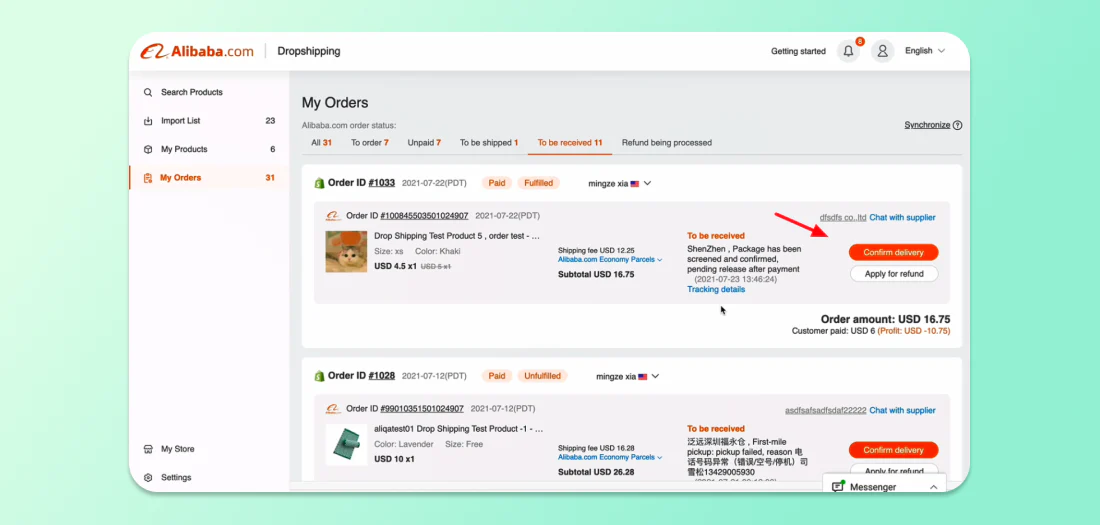This screenshot has height=525, width=1100.
Task: Click Drop Shipping Test Product 5 title
Action: [457, 237]
